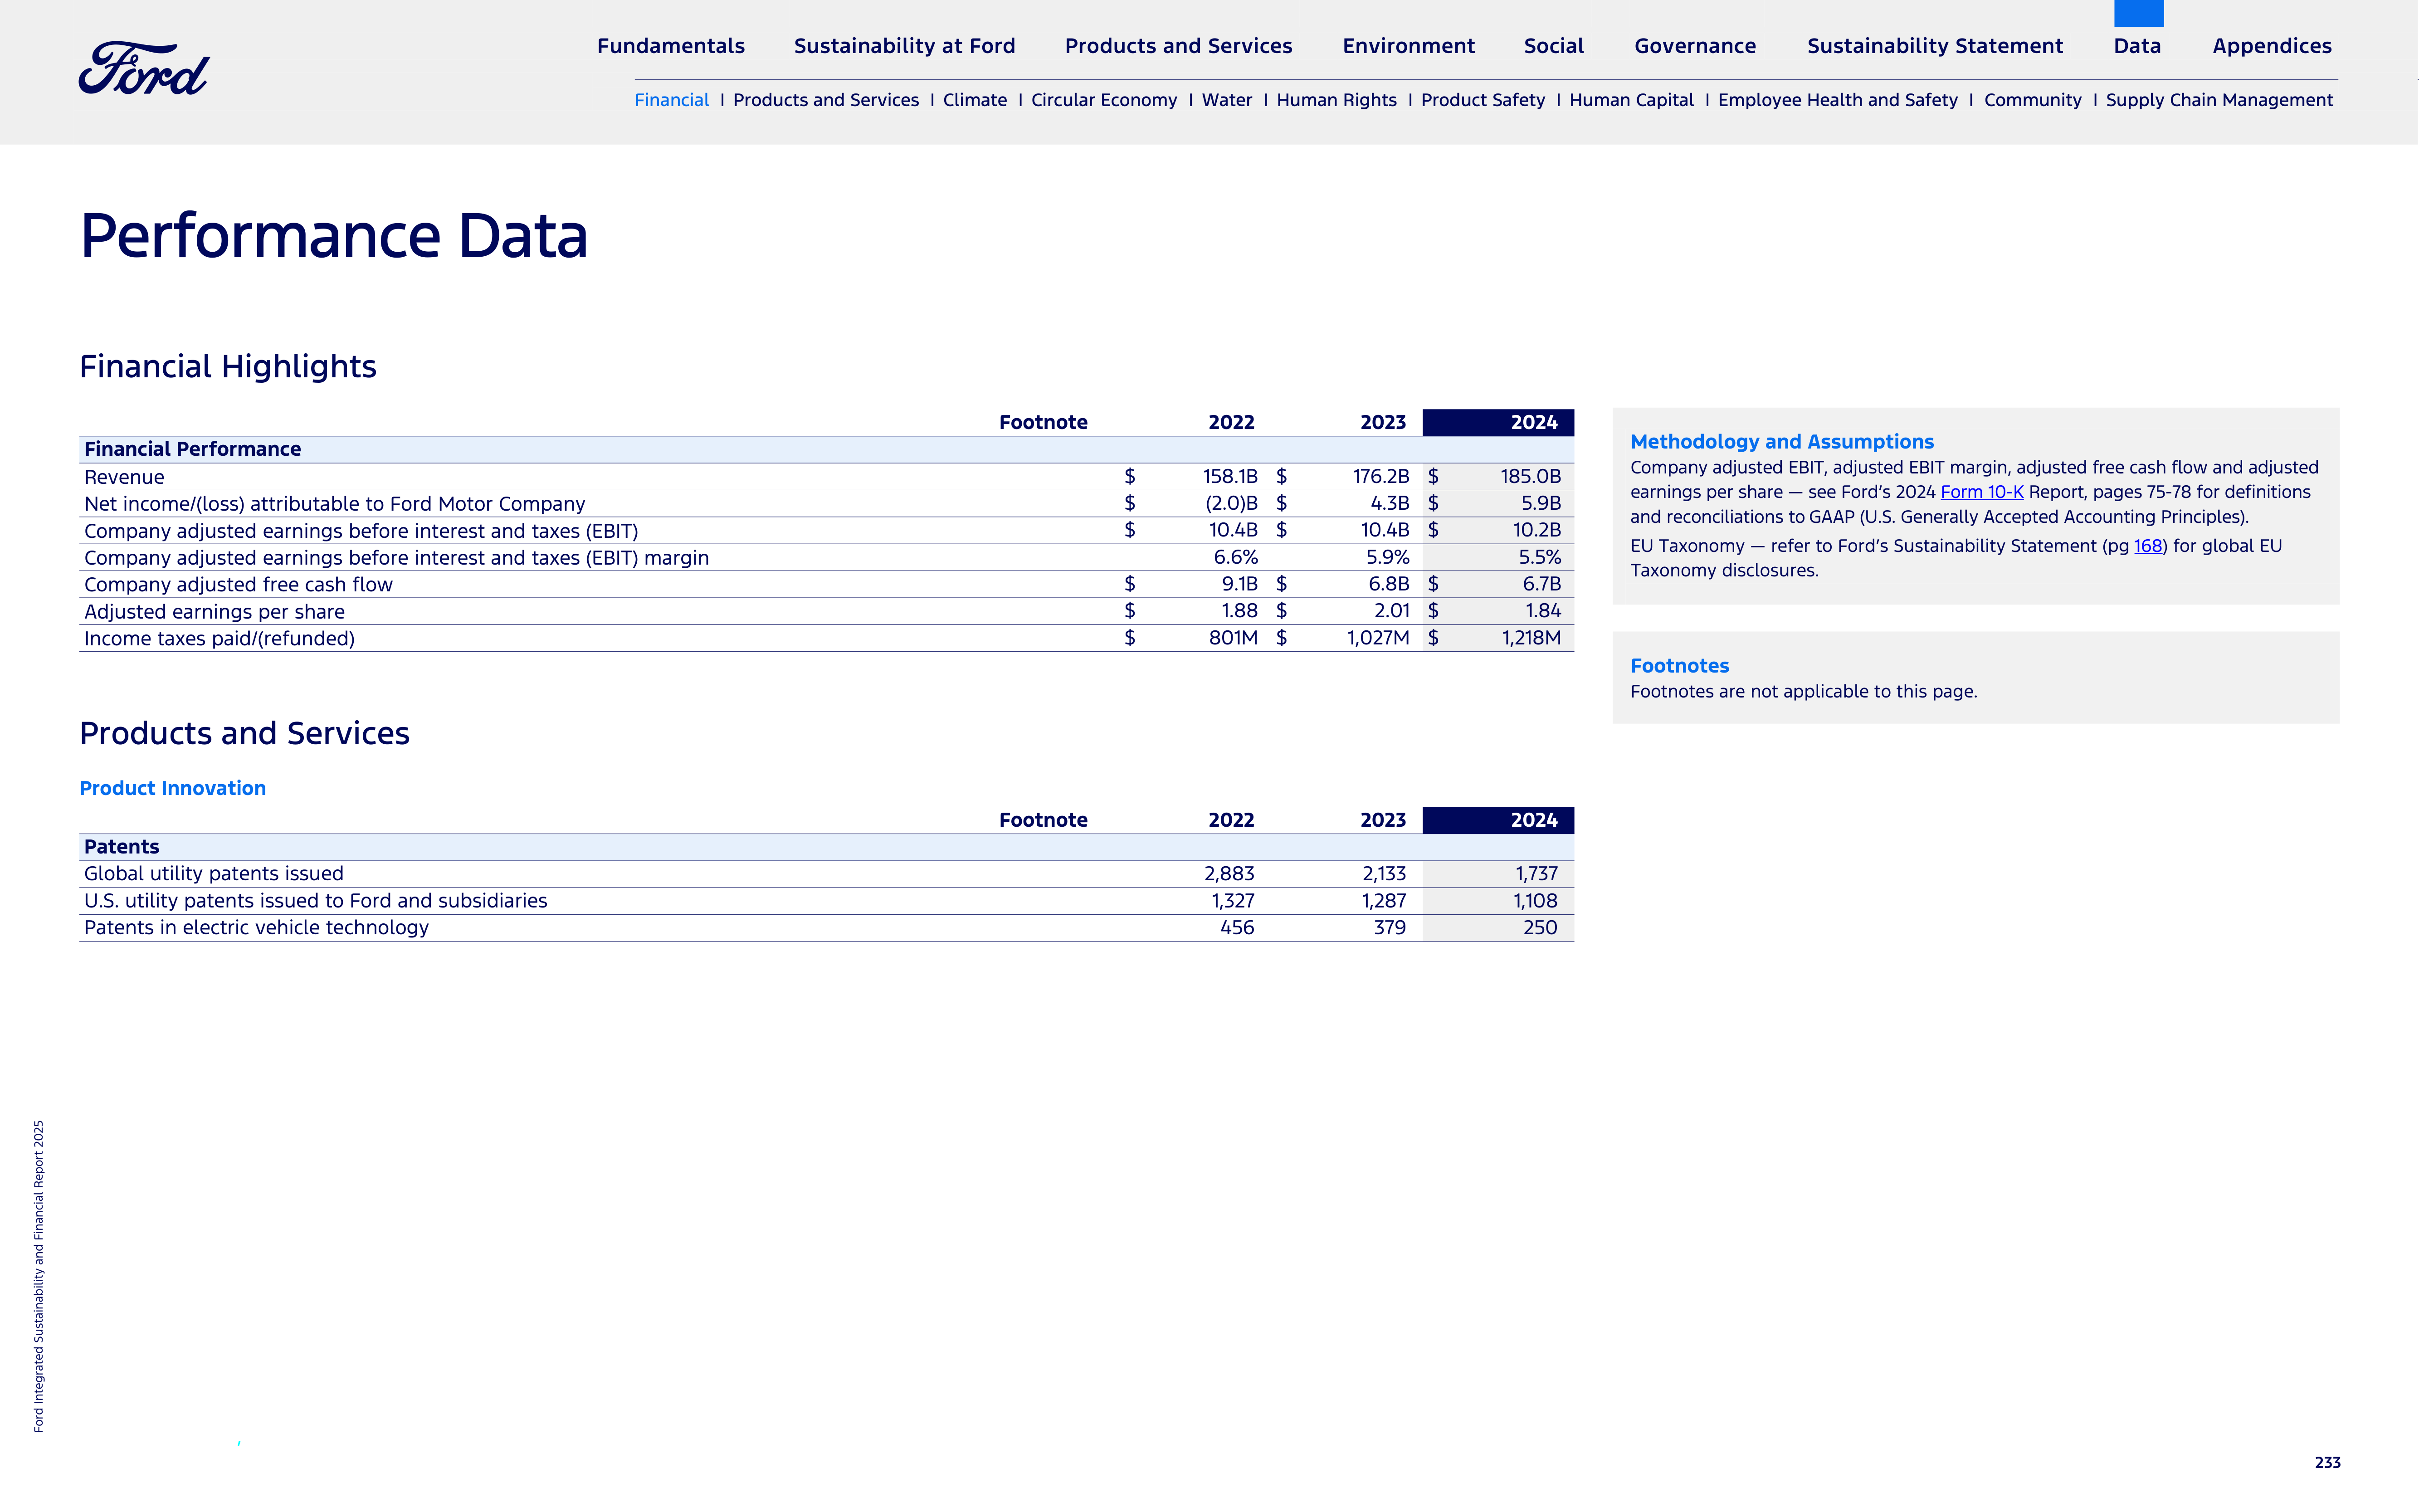Click the Revenue row label
The height and width of the screenshot is (1512, 2419).
click(x=124, y=477)
